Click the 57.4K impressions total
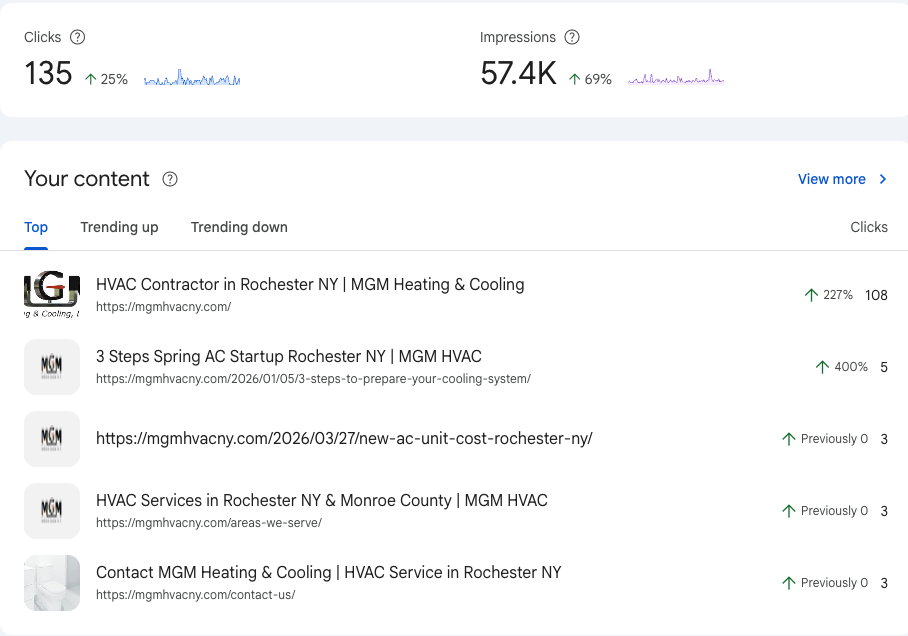Image resolution: width=908 pixels, height=636 pixels. pos(518,74)
